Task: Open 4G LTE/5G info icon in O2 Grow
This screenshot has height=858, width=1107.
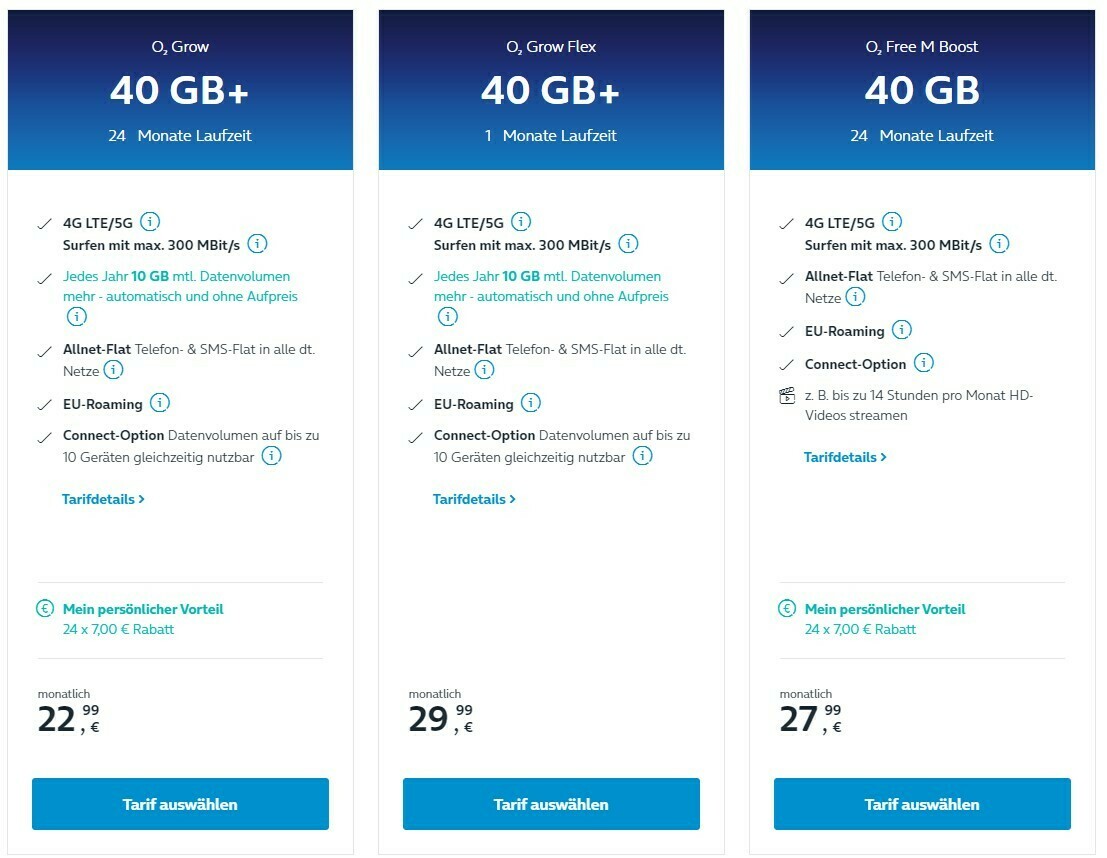Action: point(150,222)
